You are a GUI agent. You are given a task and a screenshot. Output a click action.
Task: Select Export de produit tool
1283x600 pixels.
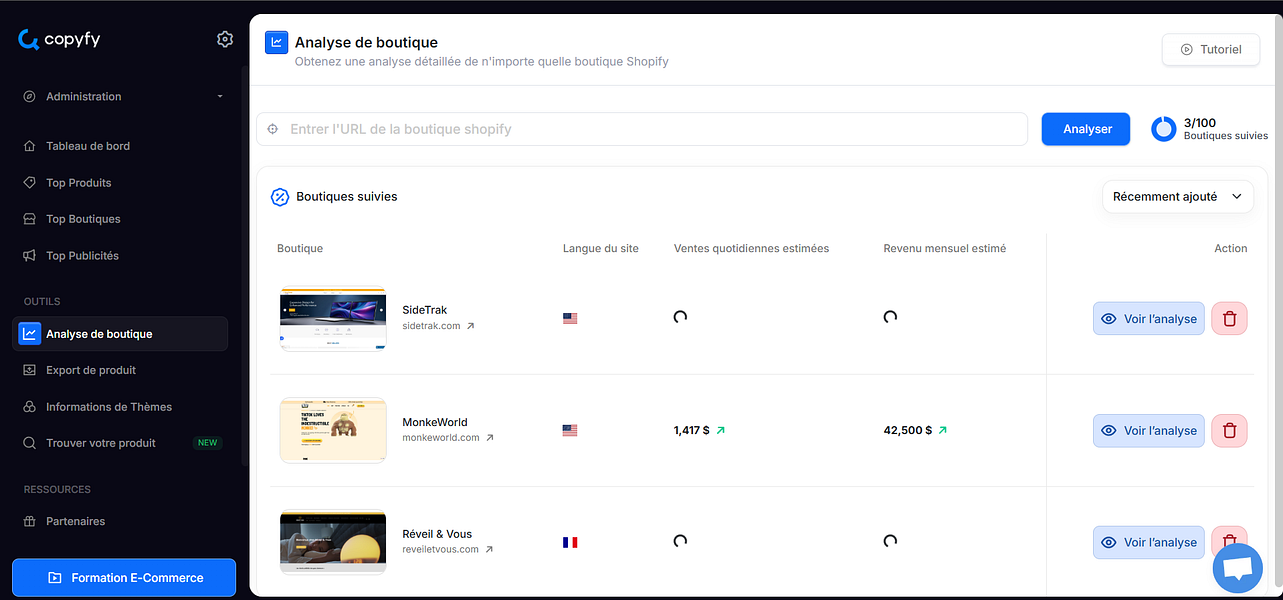click(90, 370)
